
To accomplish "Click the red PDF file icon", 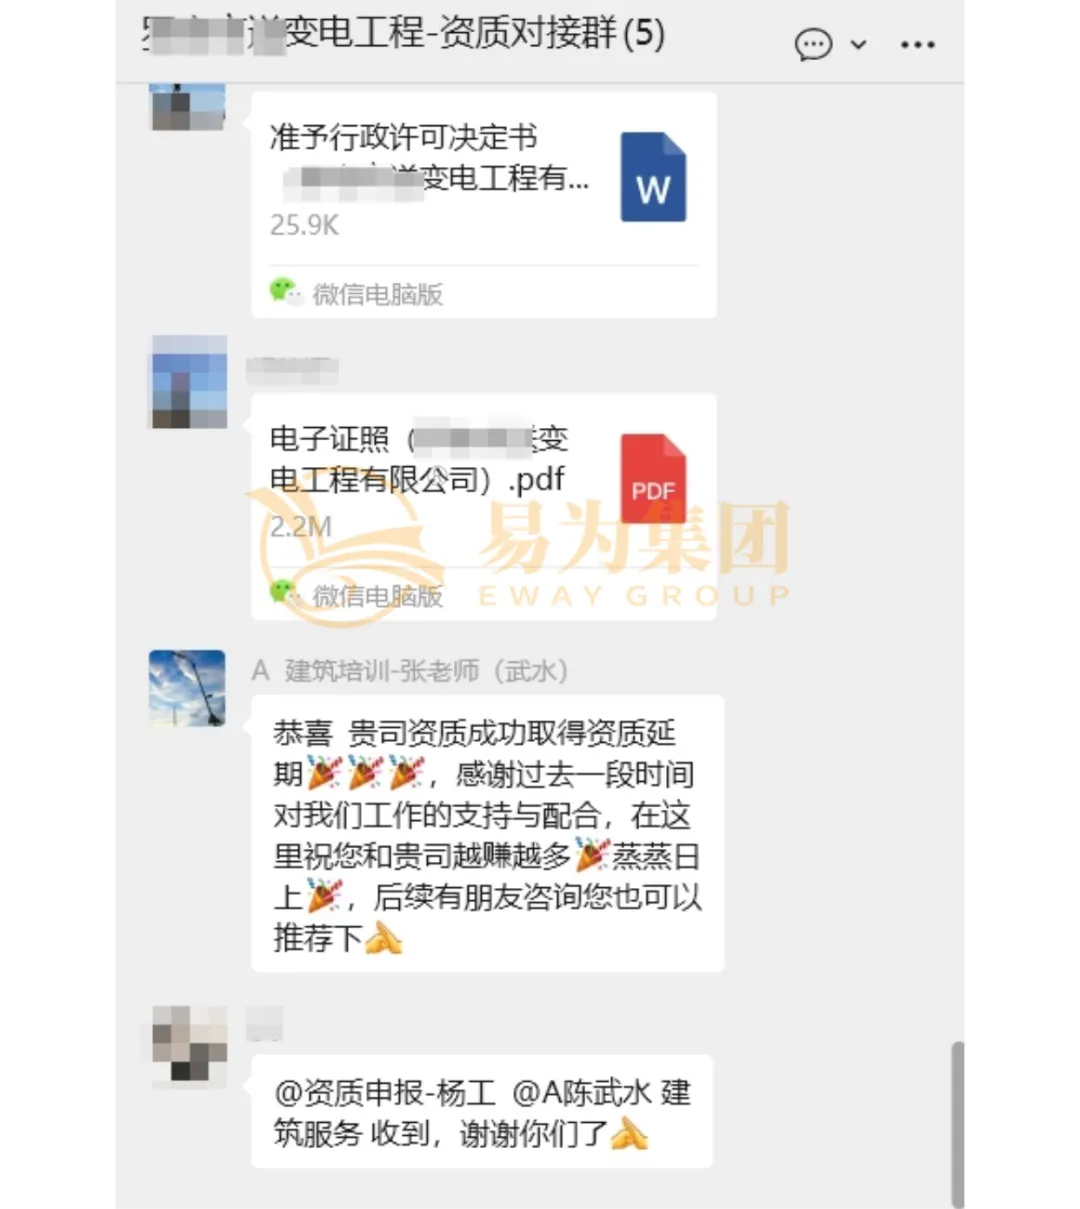I will tap(653, 478).
